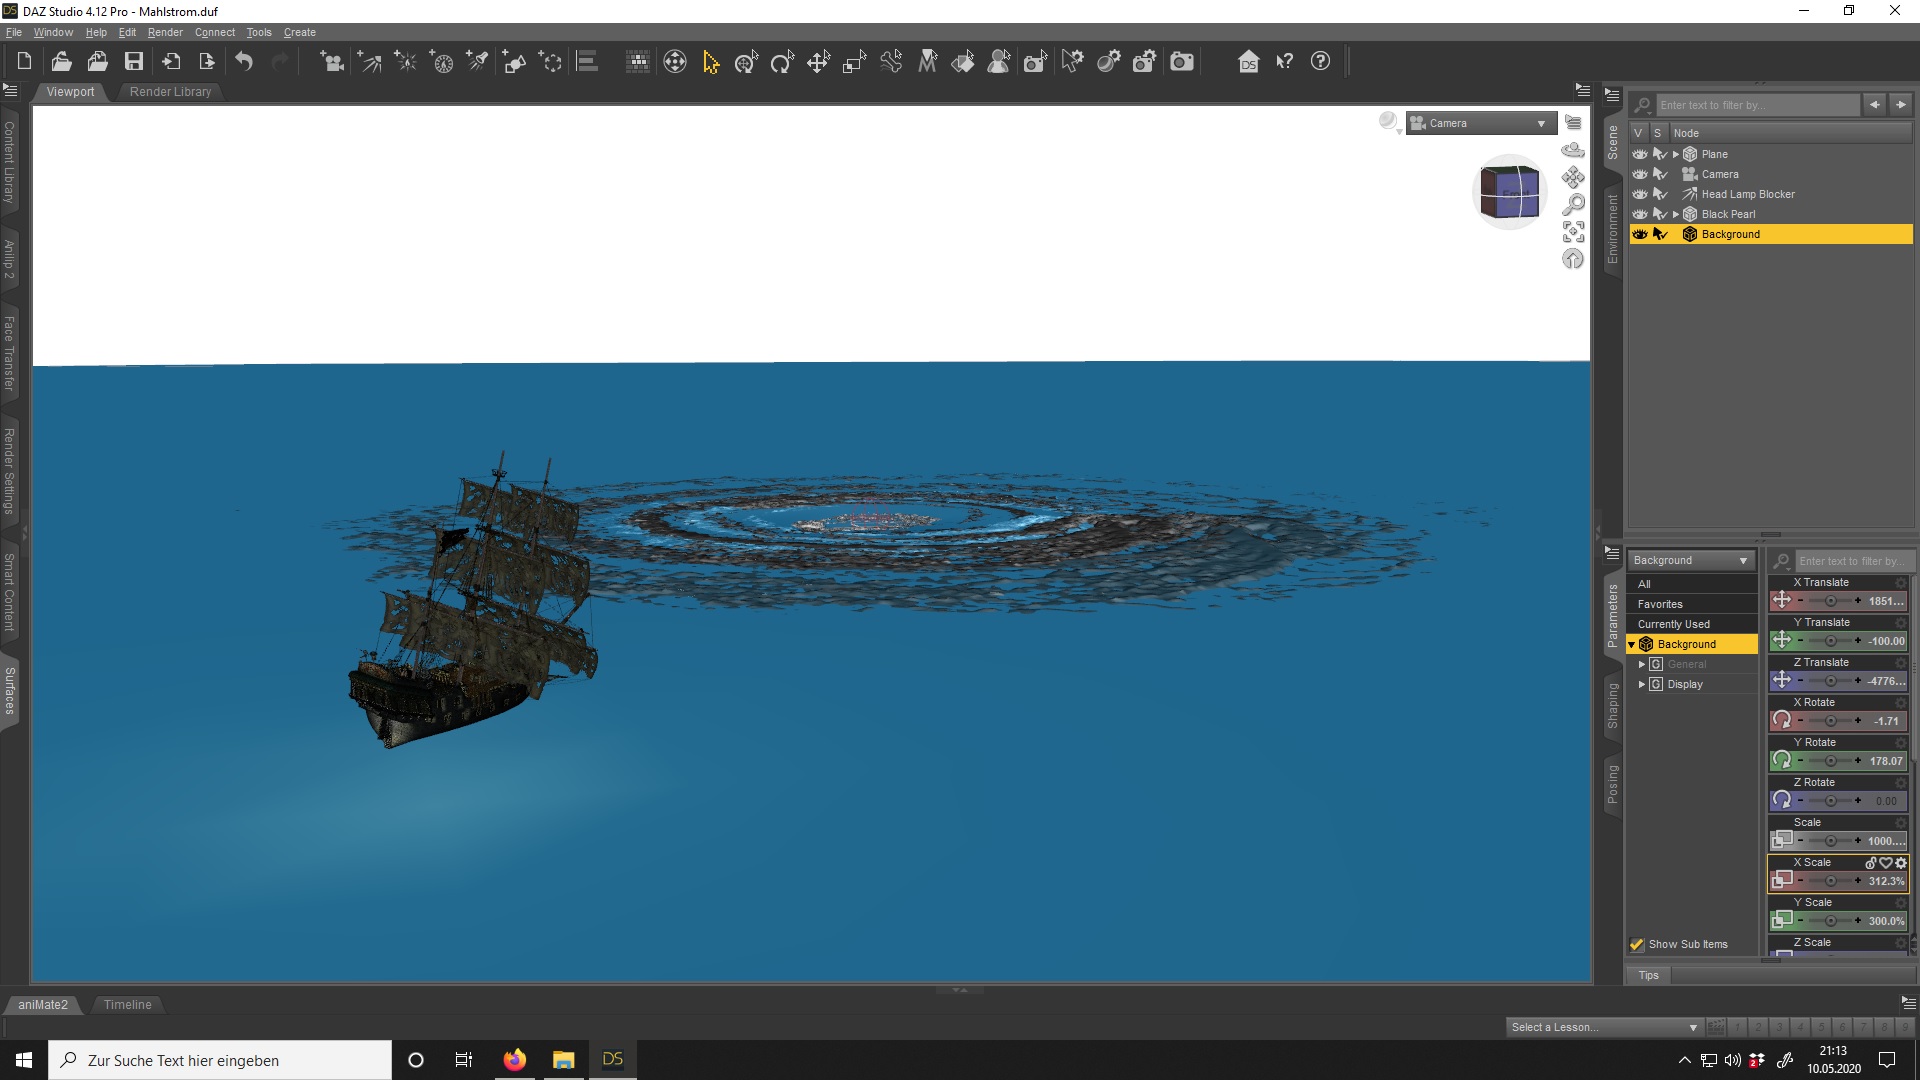The width and height of the screenshot is (1920, 1080).
Task: Expand the Display parameter group
Action: pyautogui.click(x=1642, y=684)
